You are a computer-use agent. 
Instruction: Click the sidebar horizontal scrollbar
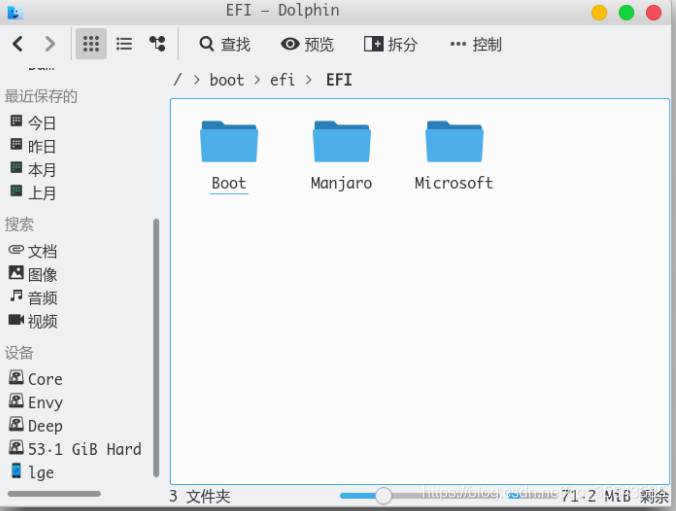coord(54,494)
